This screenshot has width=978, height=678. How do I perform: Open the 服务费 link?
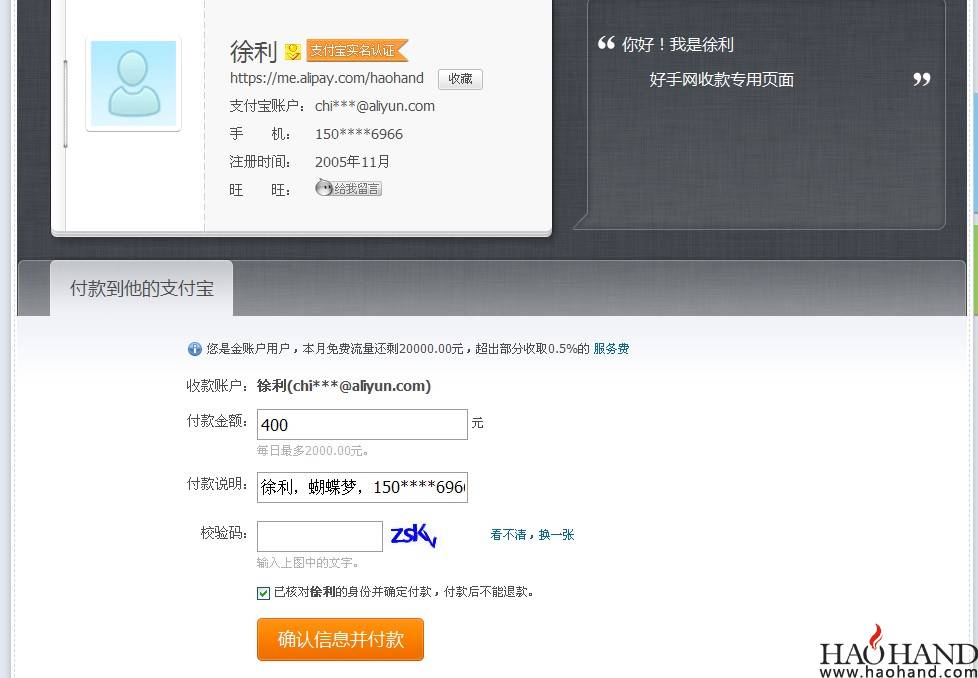(611, 349)
